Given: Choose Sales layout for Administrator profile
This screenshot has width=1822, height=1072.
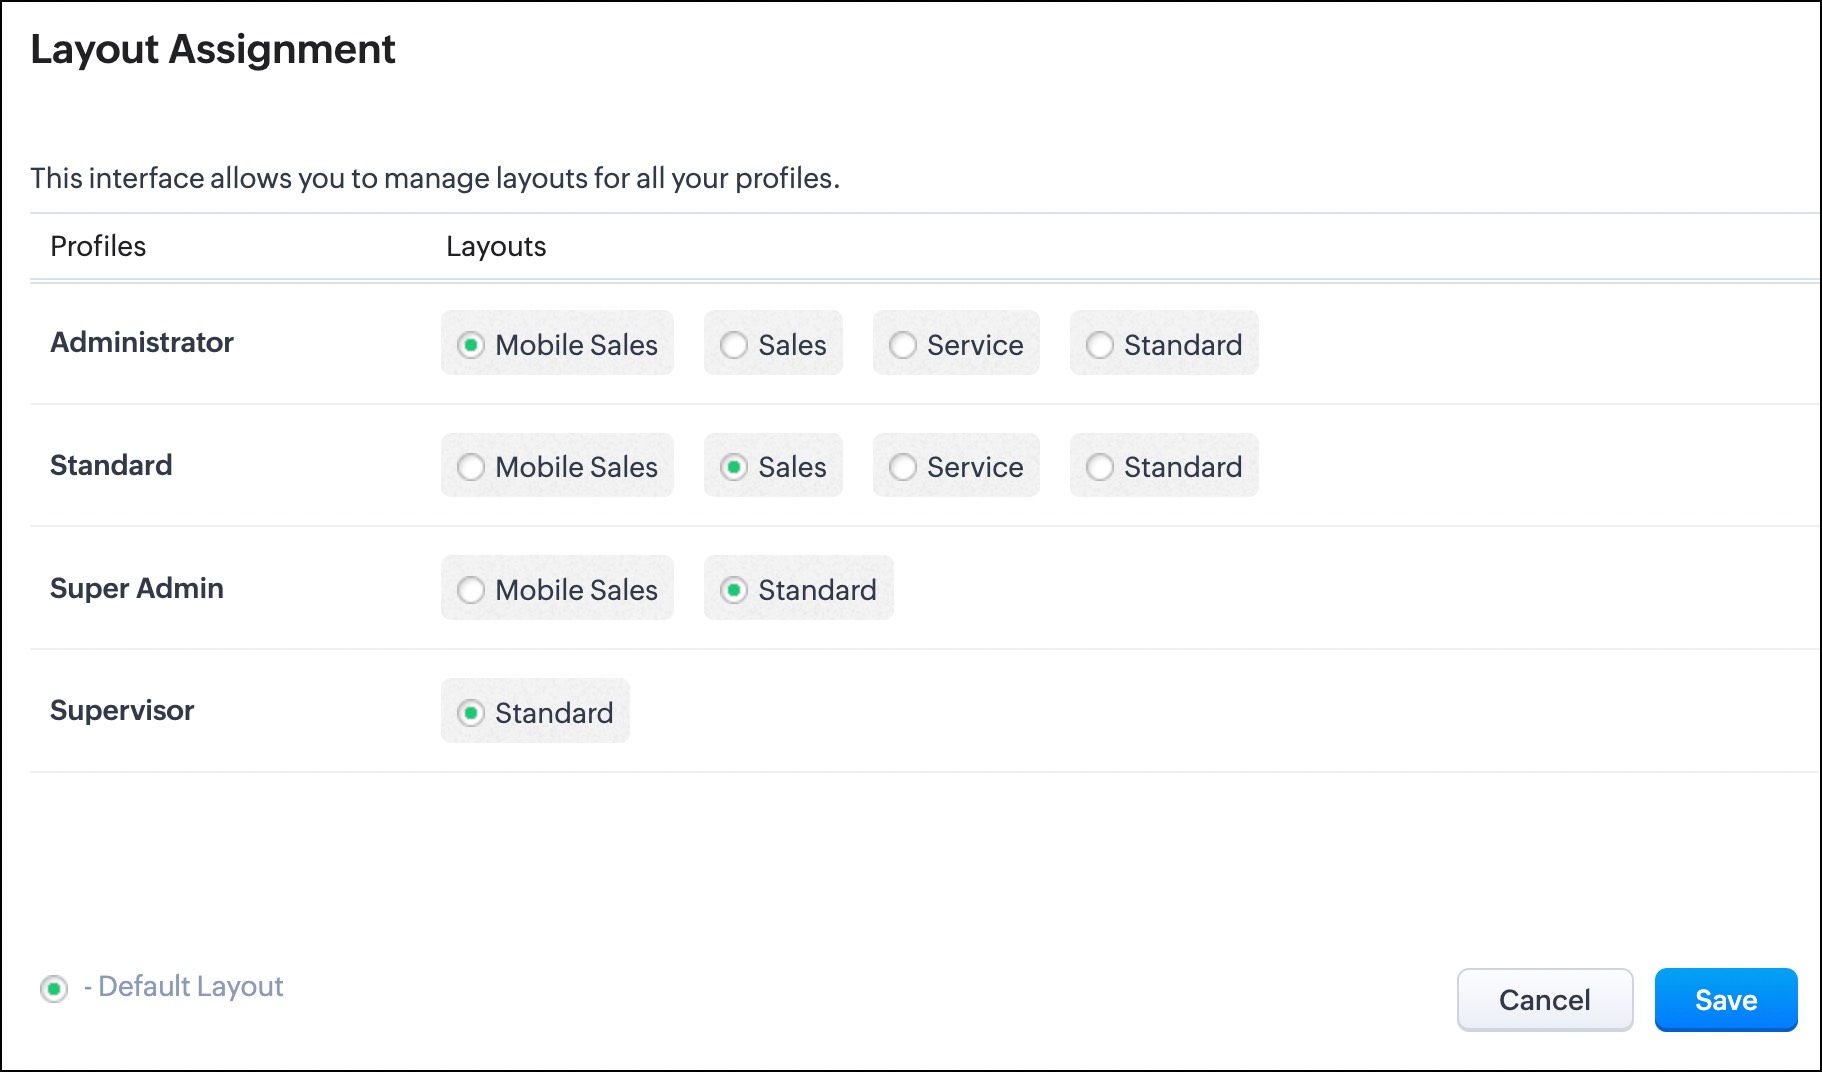Looking at the screenshot, I should pyautogui.click(x=734, y=345).
